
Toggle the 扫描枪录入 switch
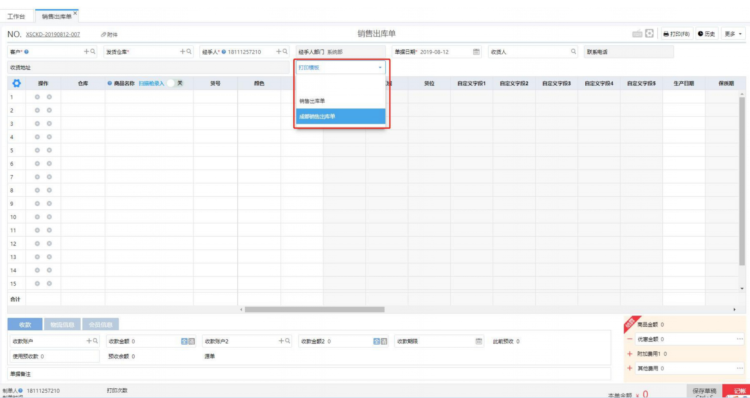tap(176, 83)
